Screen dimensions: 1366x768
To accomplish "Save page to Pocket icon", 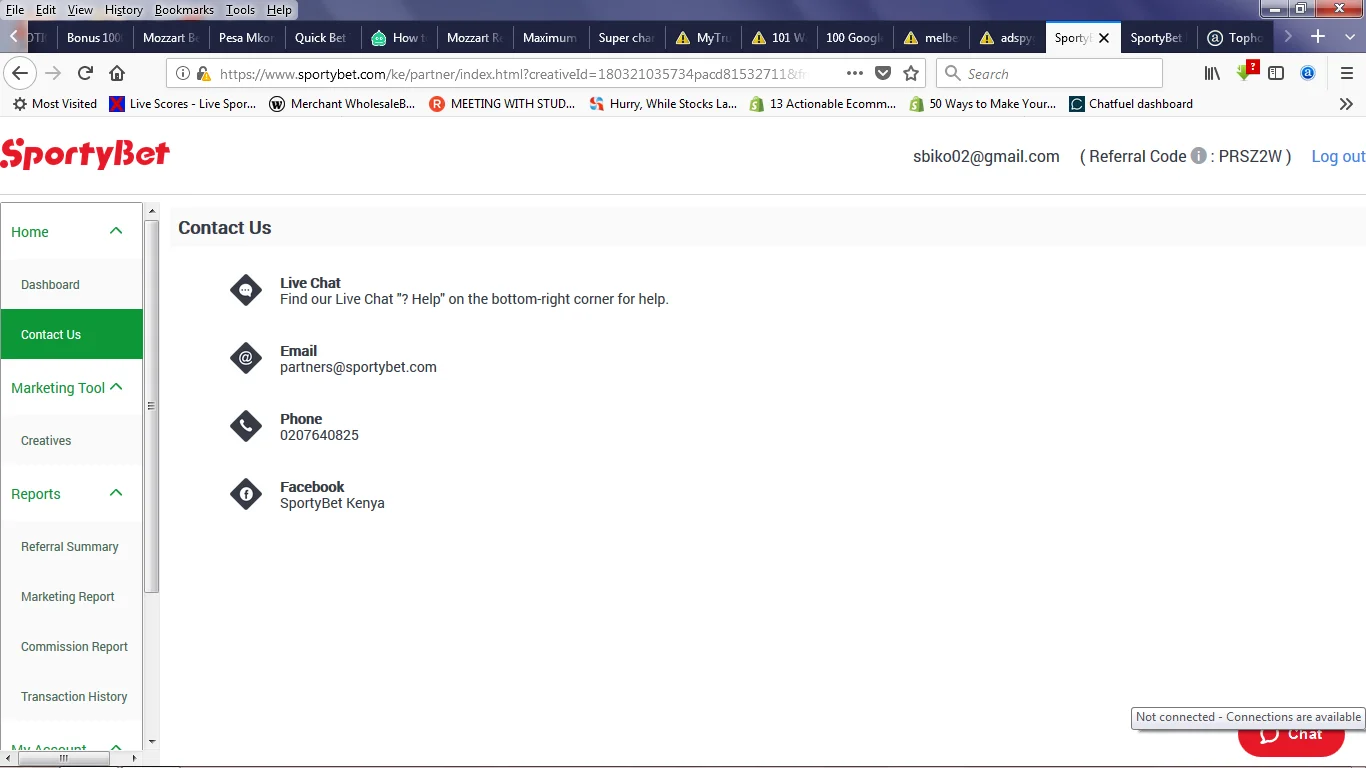I will coord(883,73).
